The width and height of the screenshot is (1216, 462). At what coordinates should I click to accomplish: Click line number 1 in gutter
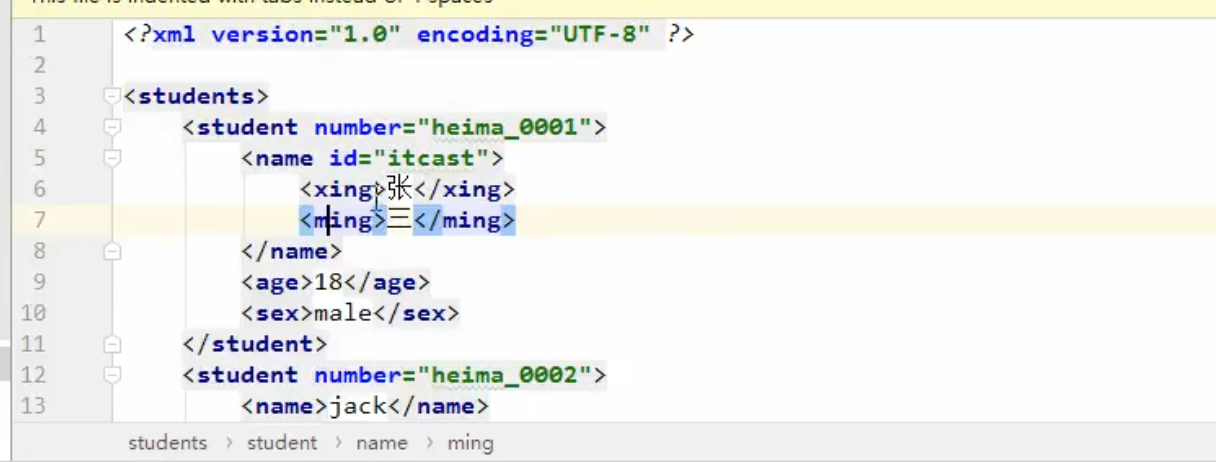pyautogui.click(x=39, y=35)
